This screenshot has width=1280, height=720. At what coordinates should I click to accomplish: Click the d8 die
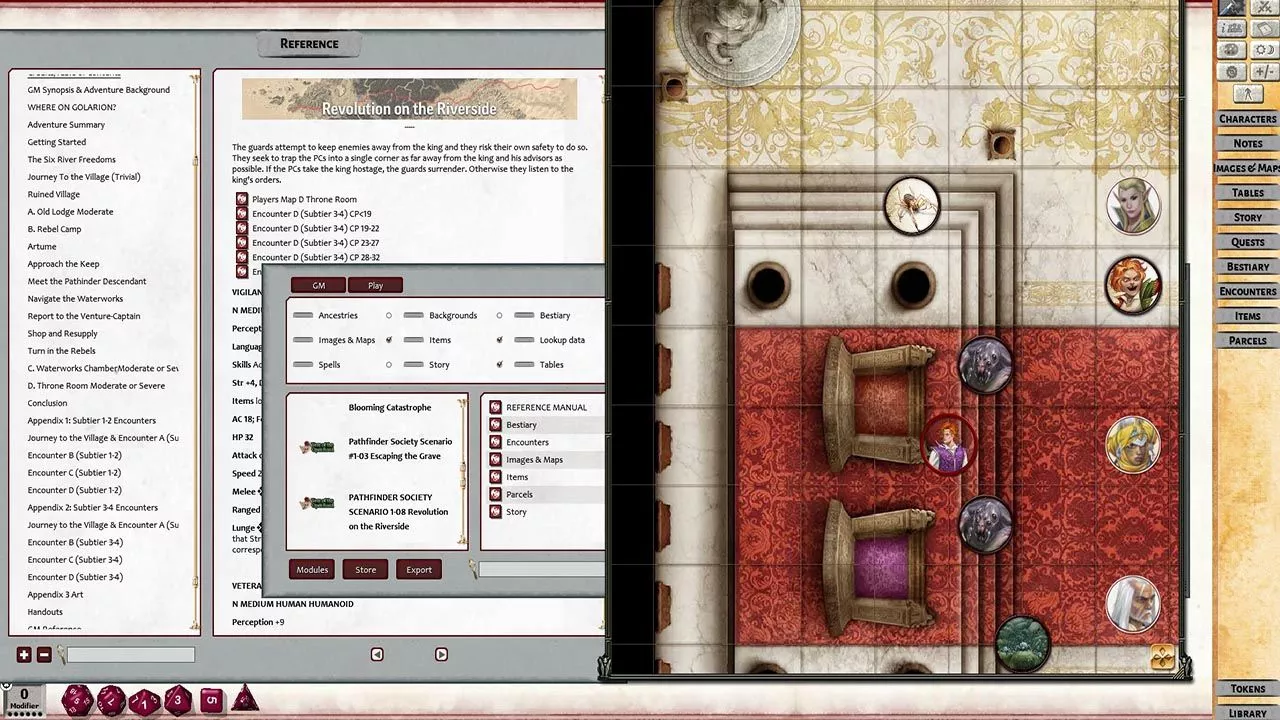(177, 700)
